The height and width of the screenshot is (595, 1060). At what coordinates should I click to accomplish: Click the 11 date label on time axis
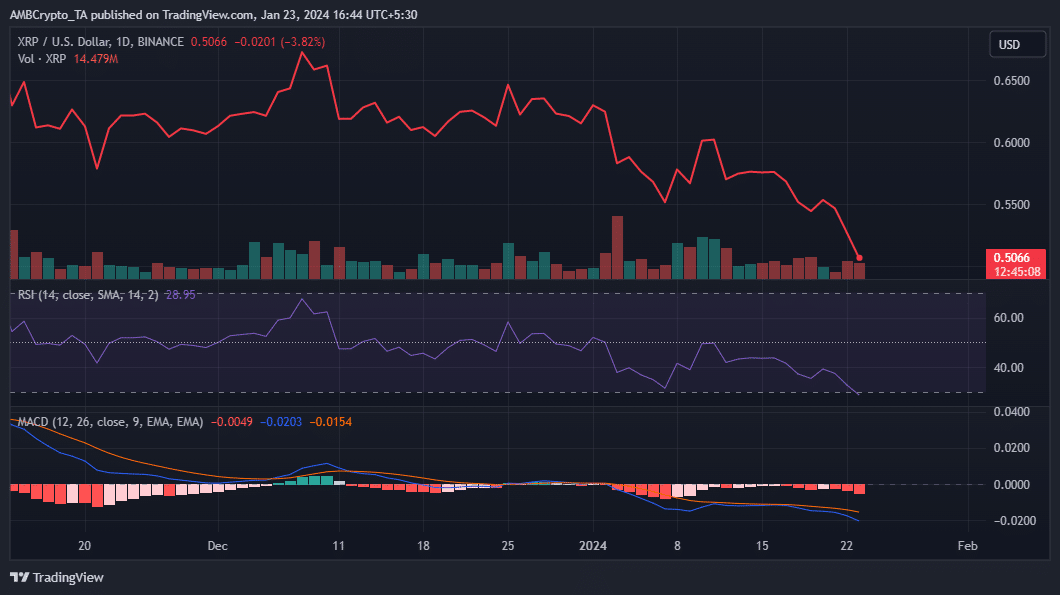click(x=339, y=546)
